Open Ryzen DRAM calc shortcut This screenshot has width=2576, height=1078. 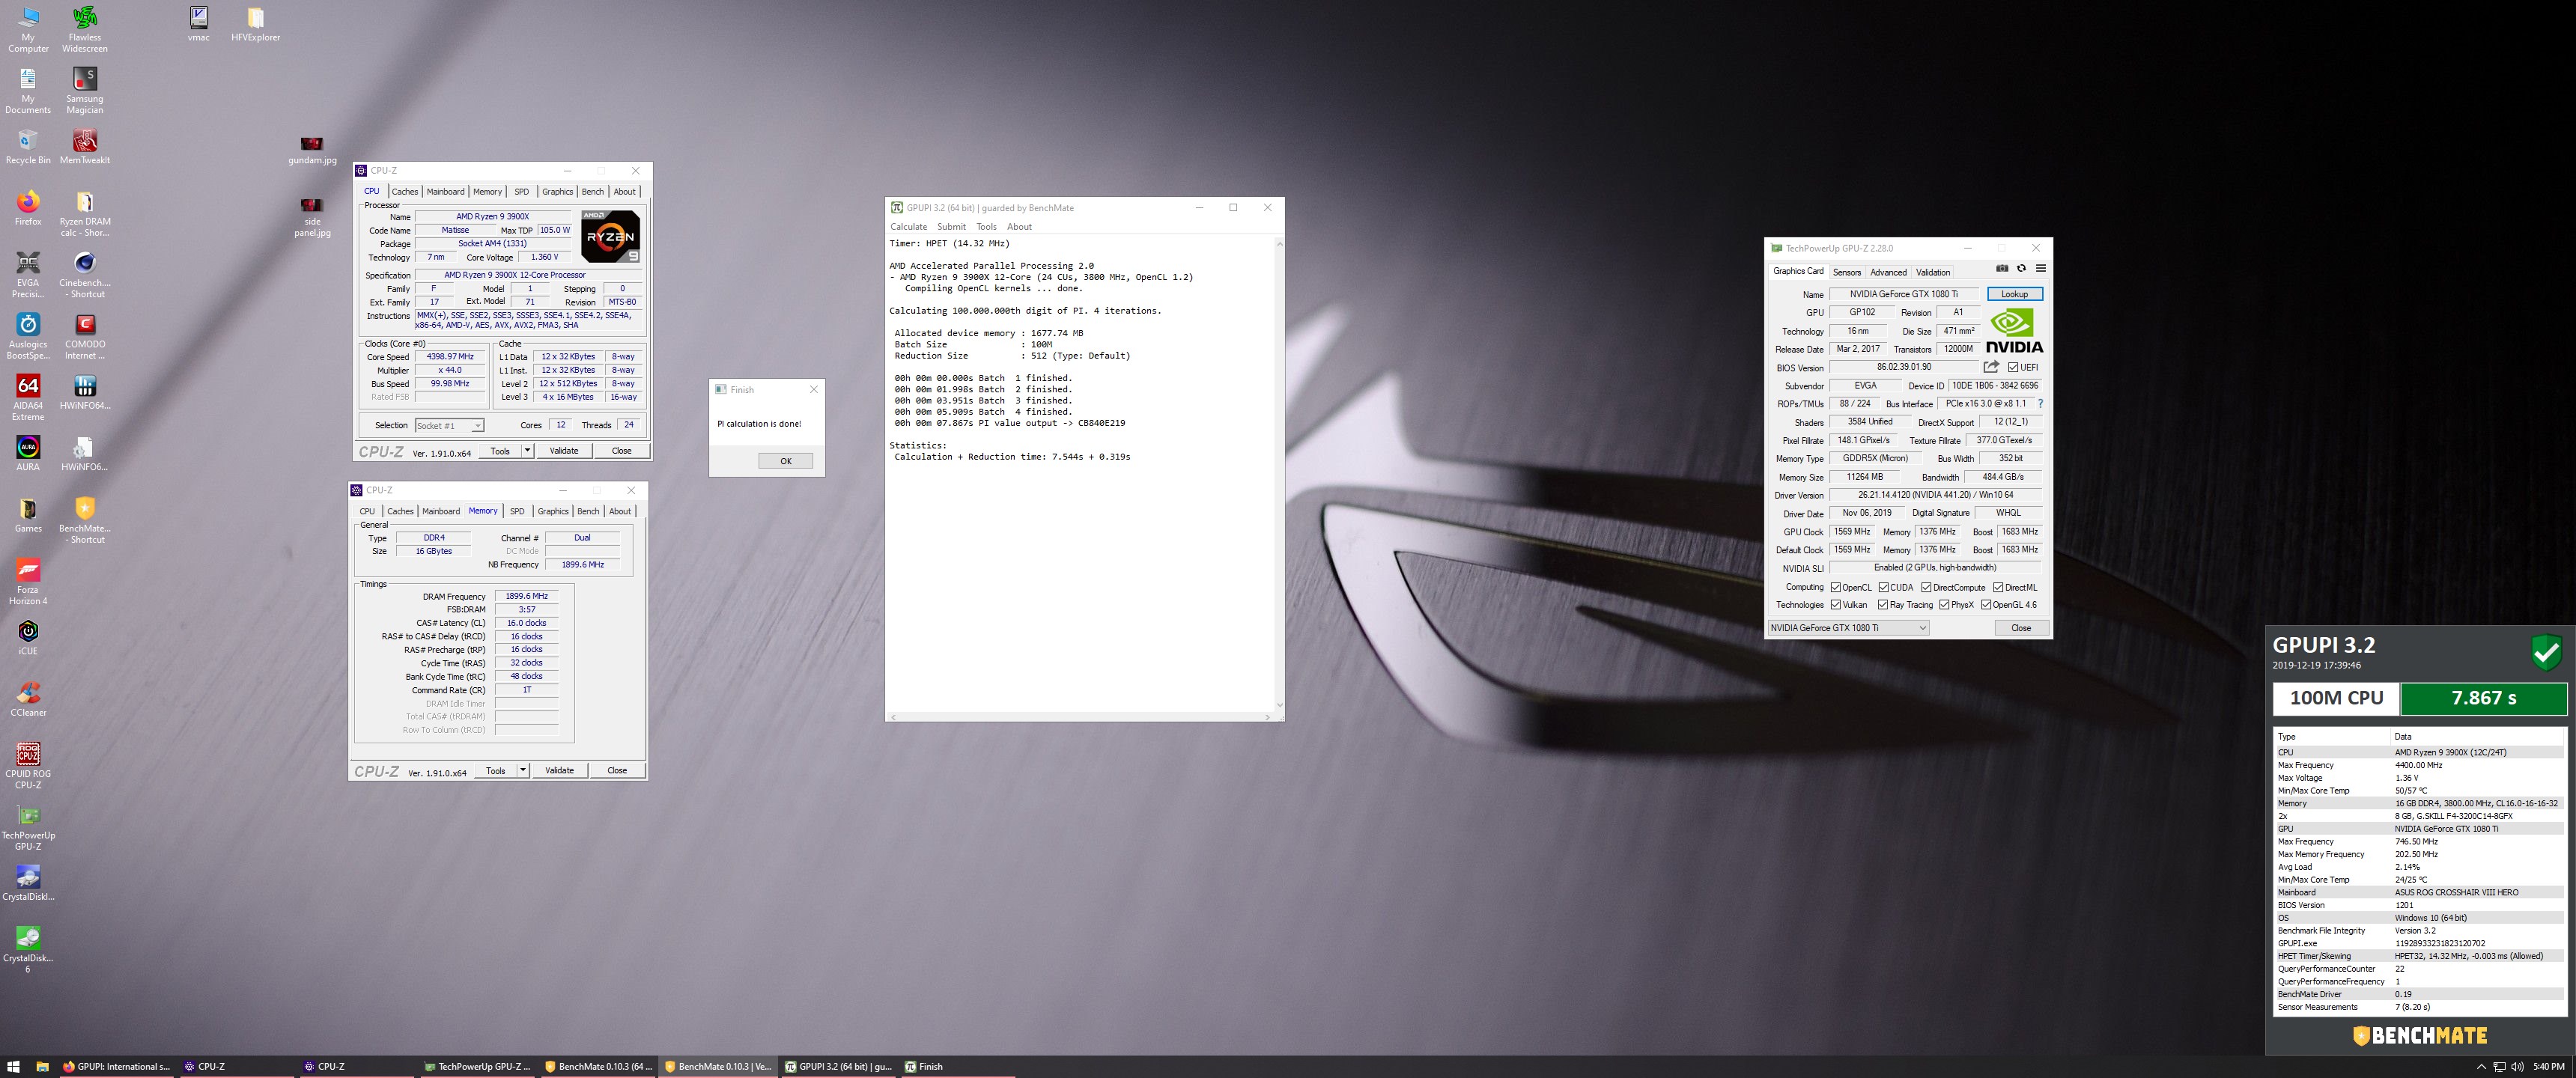tap(85, 214)
